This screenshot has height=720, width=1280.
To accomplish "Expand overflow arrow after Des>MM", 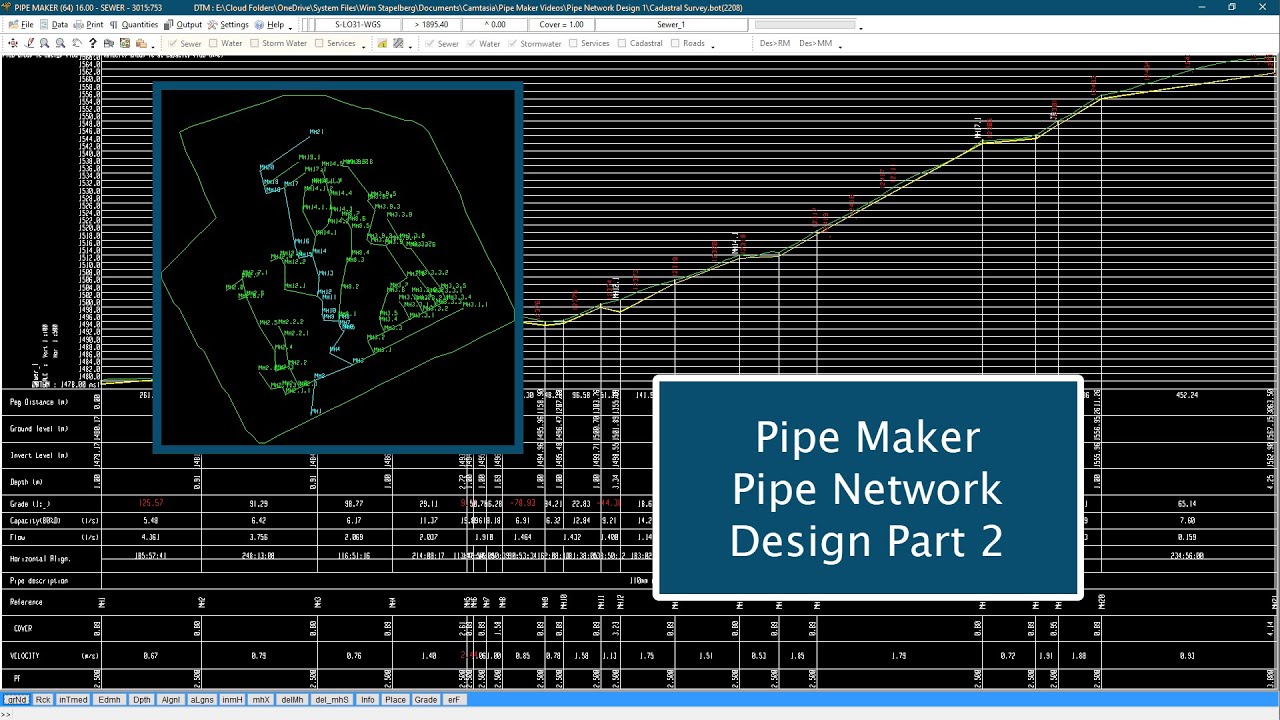I will (840, 45).
